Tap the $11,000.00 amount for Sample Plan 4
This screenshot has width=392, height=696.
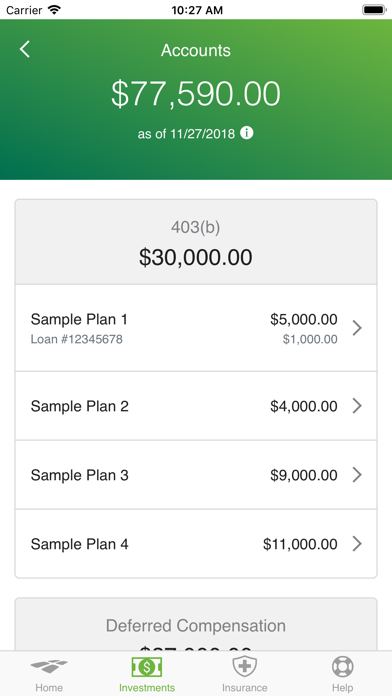[300, 544]
